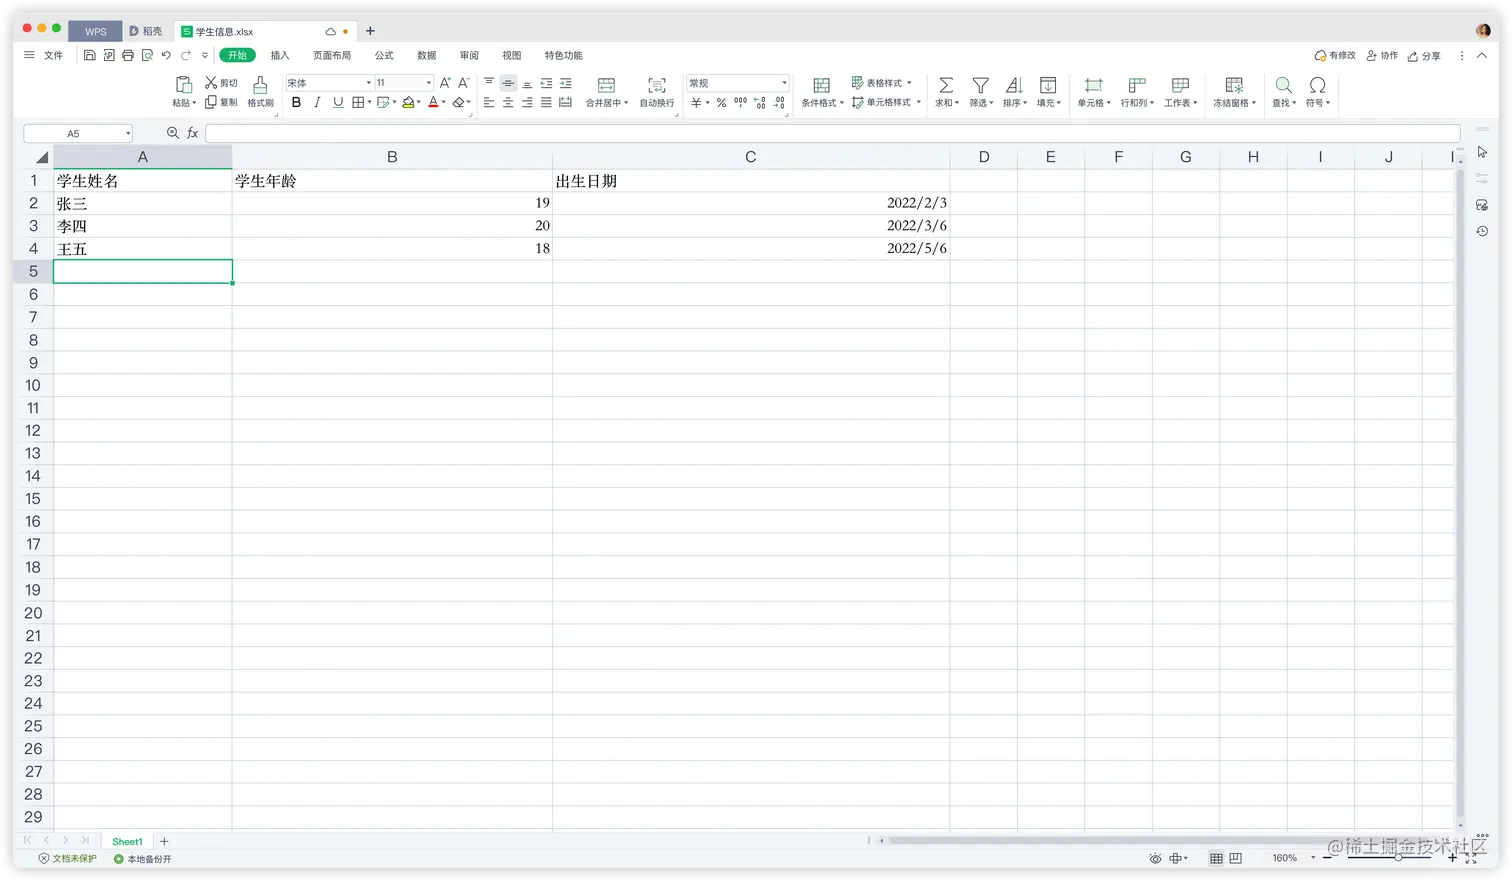1512x881 pixels.
Task: Click the Paste (粘贴) clipboard icon
Action: click(x=184, y=84)
